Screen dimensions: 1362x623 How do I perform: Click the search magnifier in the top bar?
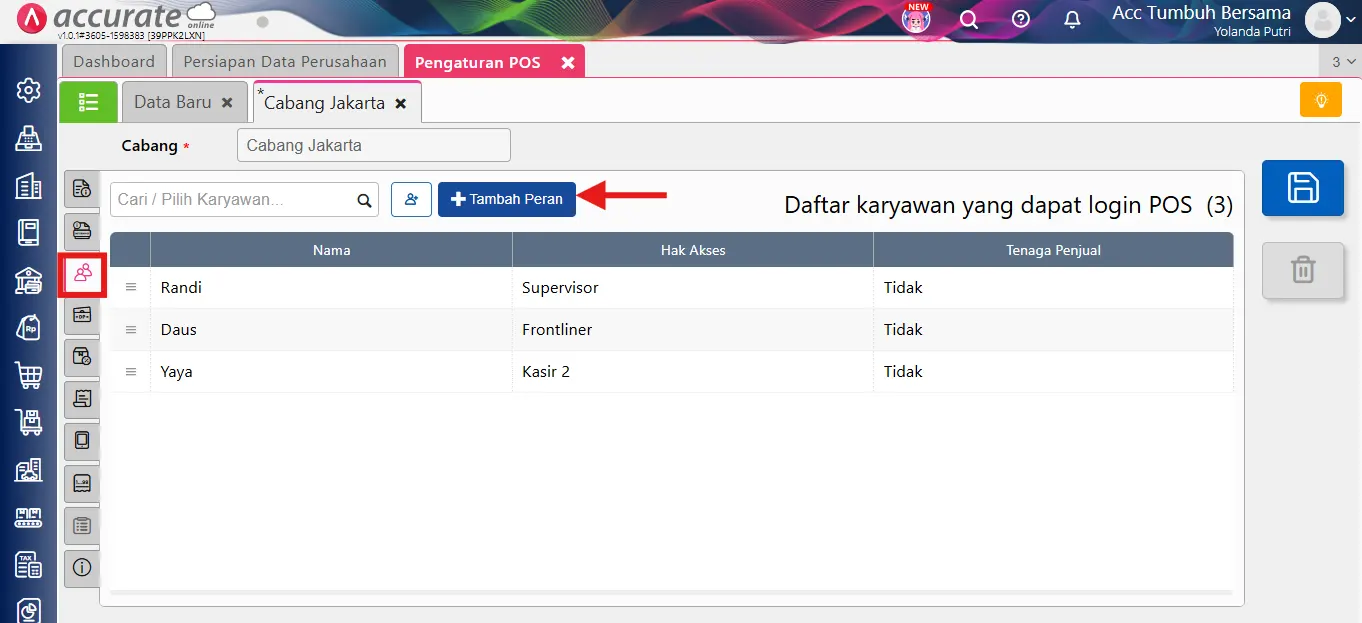(x=968, y=19)
